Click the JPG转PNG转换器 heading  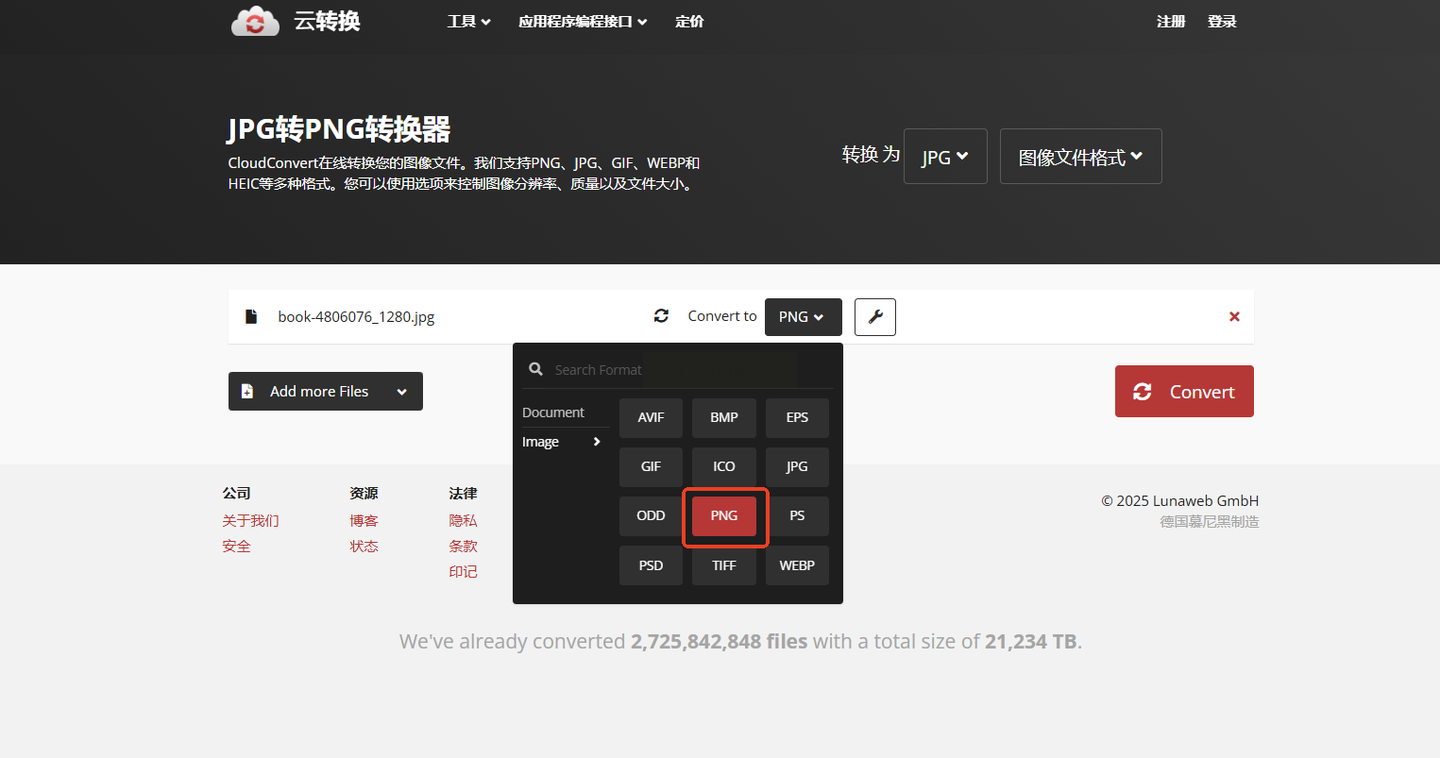(339, 129)
